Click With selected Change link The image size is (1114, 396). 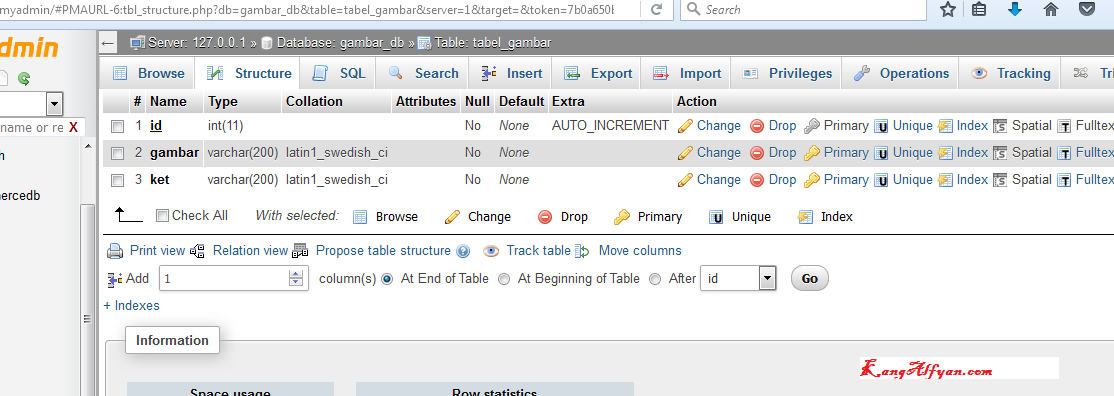click(x=490, y=217)
